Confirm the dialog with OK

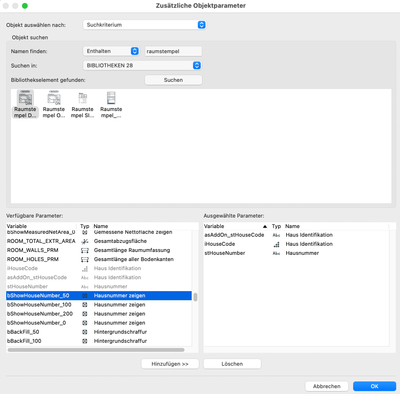click(x=374, y=386)
